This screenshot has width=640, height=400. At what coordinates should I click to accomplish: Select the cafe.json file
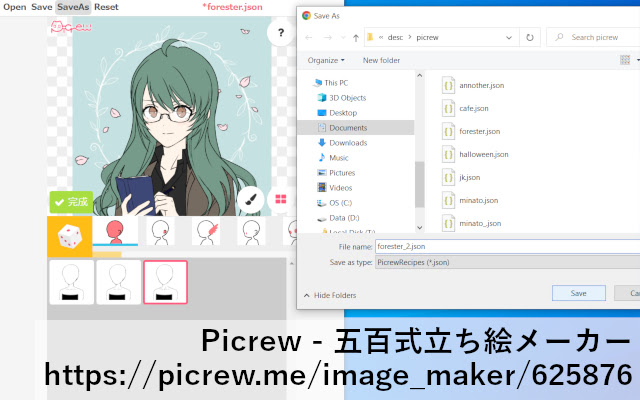[465, 108]
